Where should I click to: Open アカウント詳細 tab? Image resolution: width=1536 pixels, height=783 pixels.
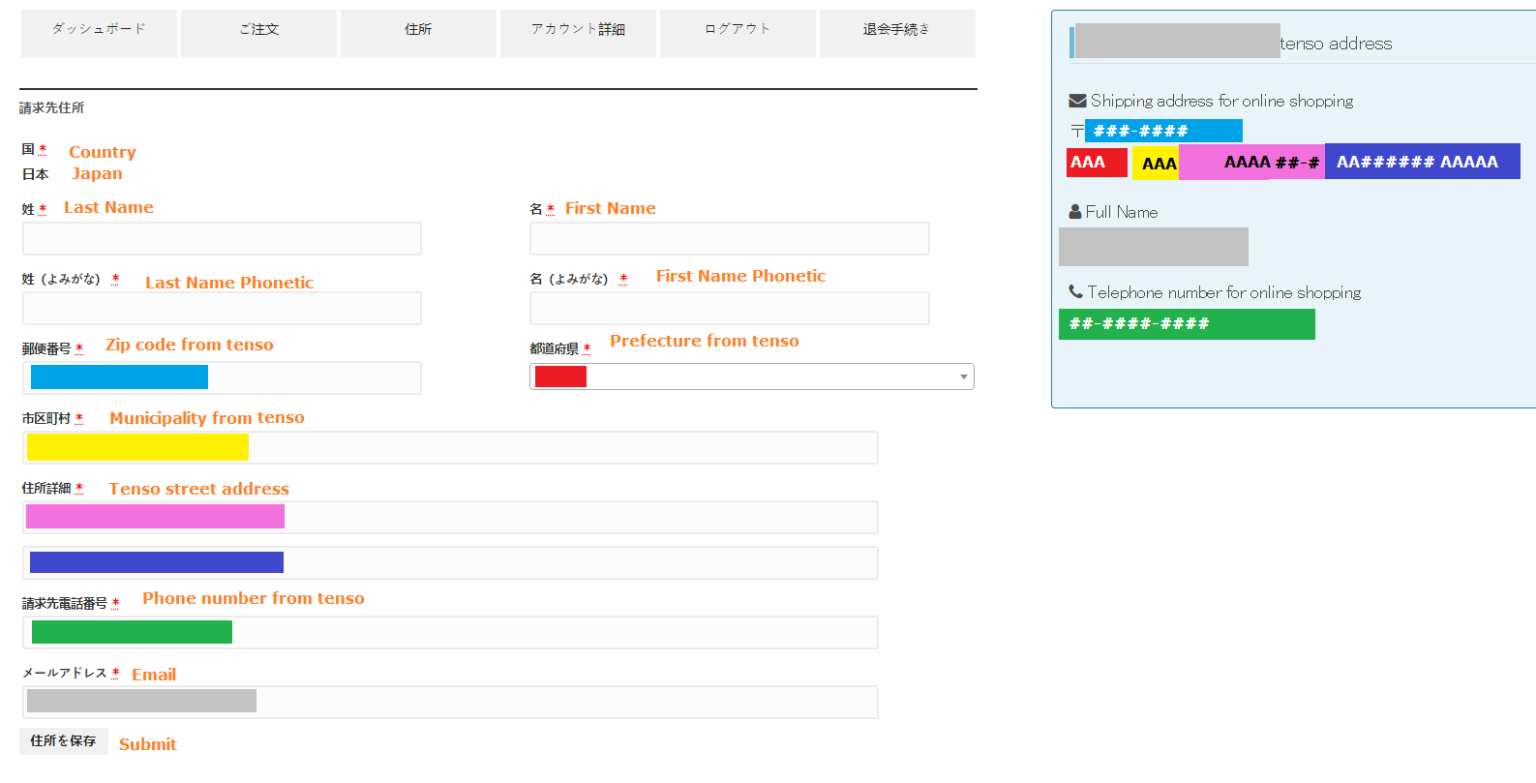(578, 30)
